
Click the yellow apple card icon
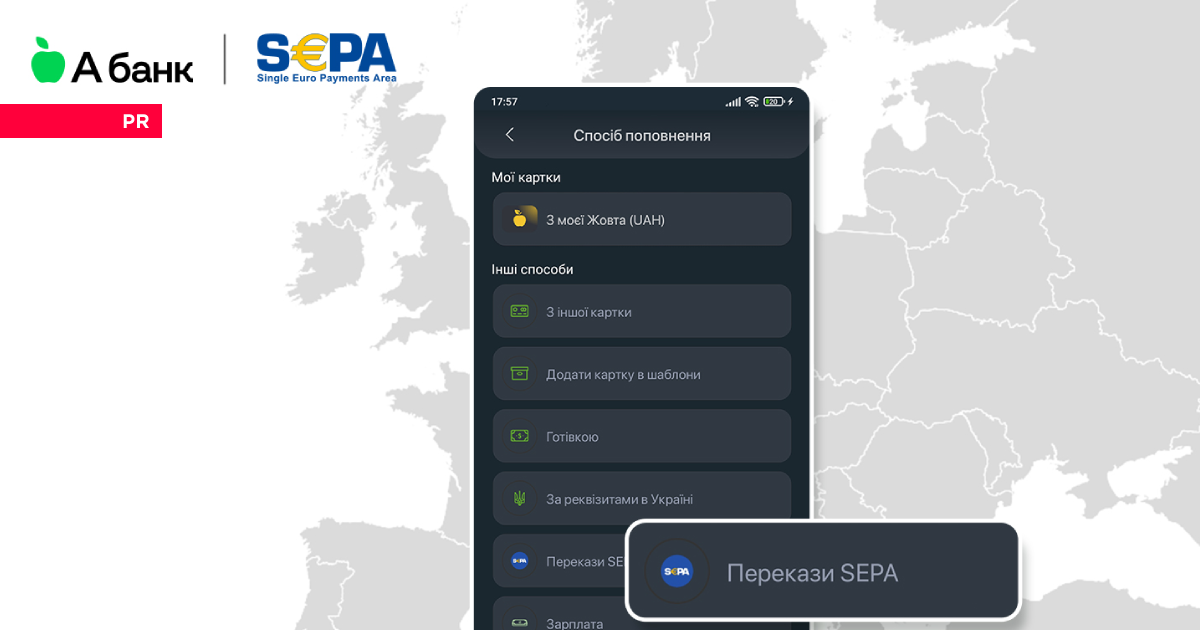pos(520,218)
